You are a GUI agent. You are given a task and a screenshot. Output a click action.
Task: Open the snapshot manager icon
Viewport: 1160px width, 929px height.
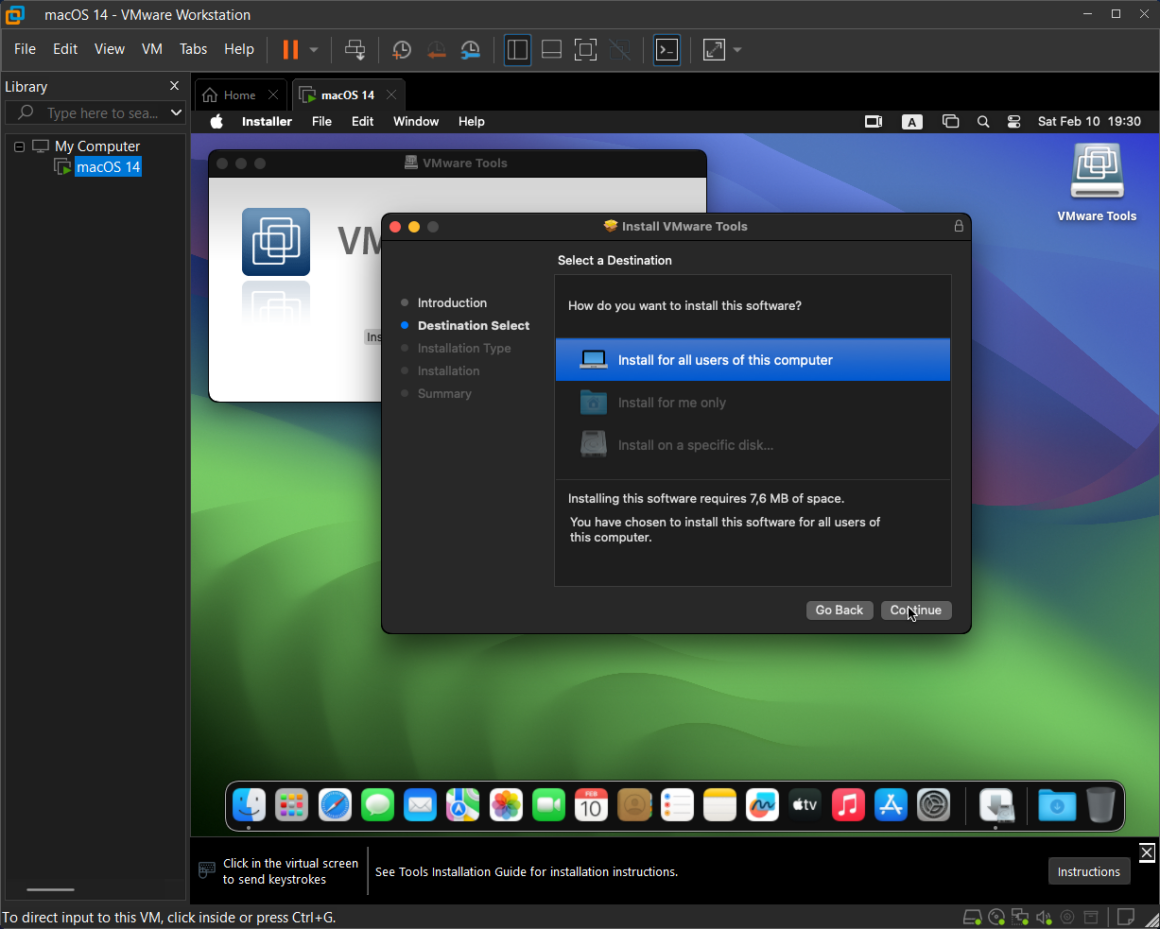tap(471, 50)
